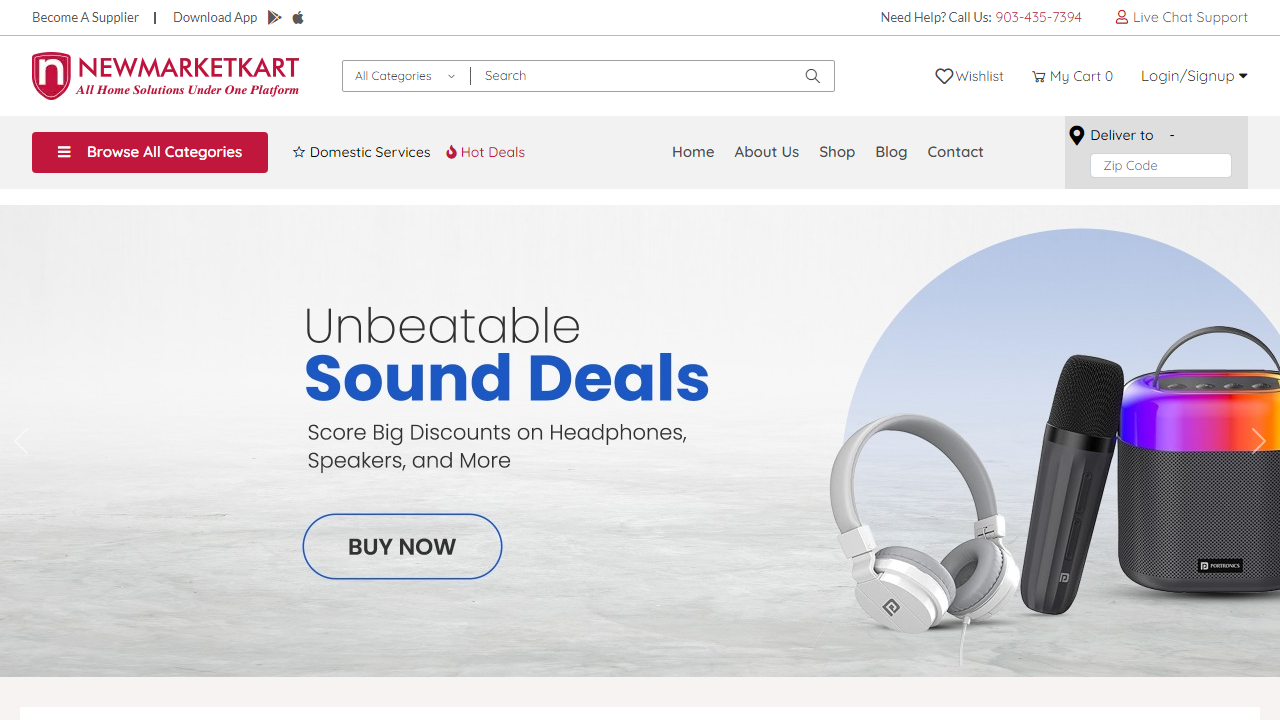Expand Browse All Categories menu
This screenshot has height=720, width=1280.
pos(150,152)
